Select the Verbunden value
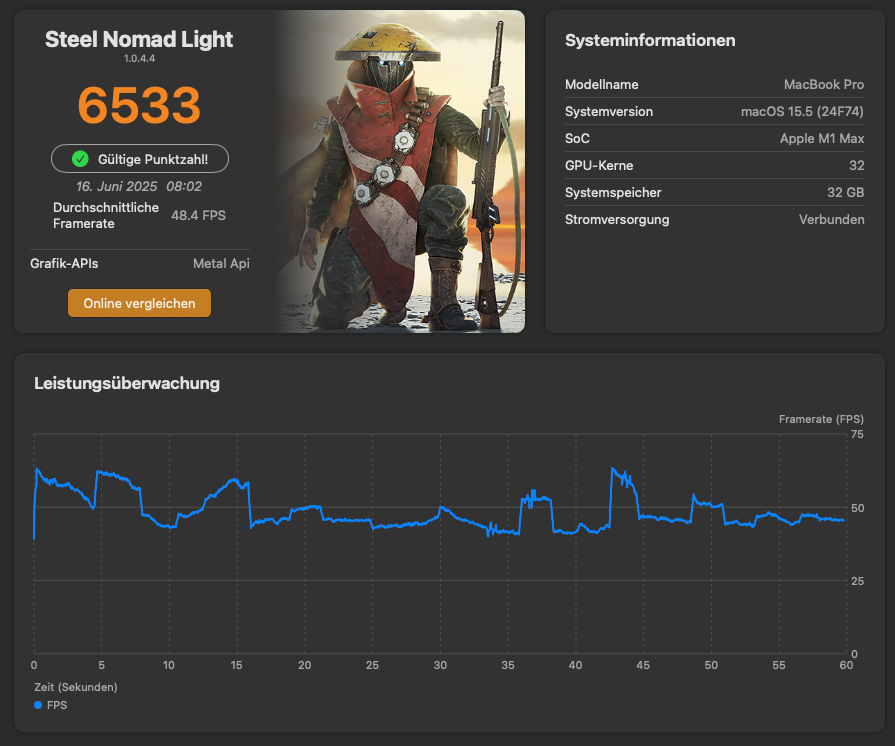Screen dimensions: 895x746 coord(832,220)
